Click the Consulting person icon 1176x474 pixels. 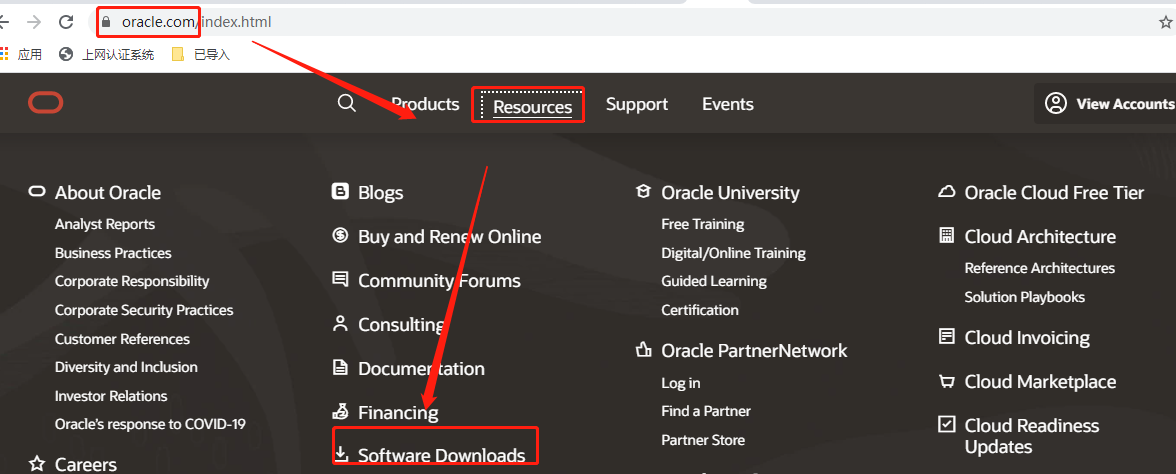(340, 324)
